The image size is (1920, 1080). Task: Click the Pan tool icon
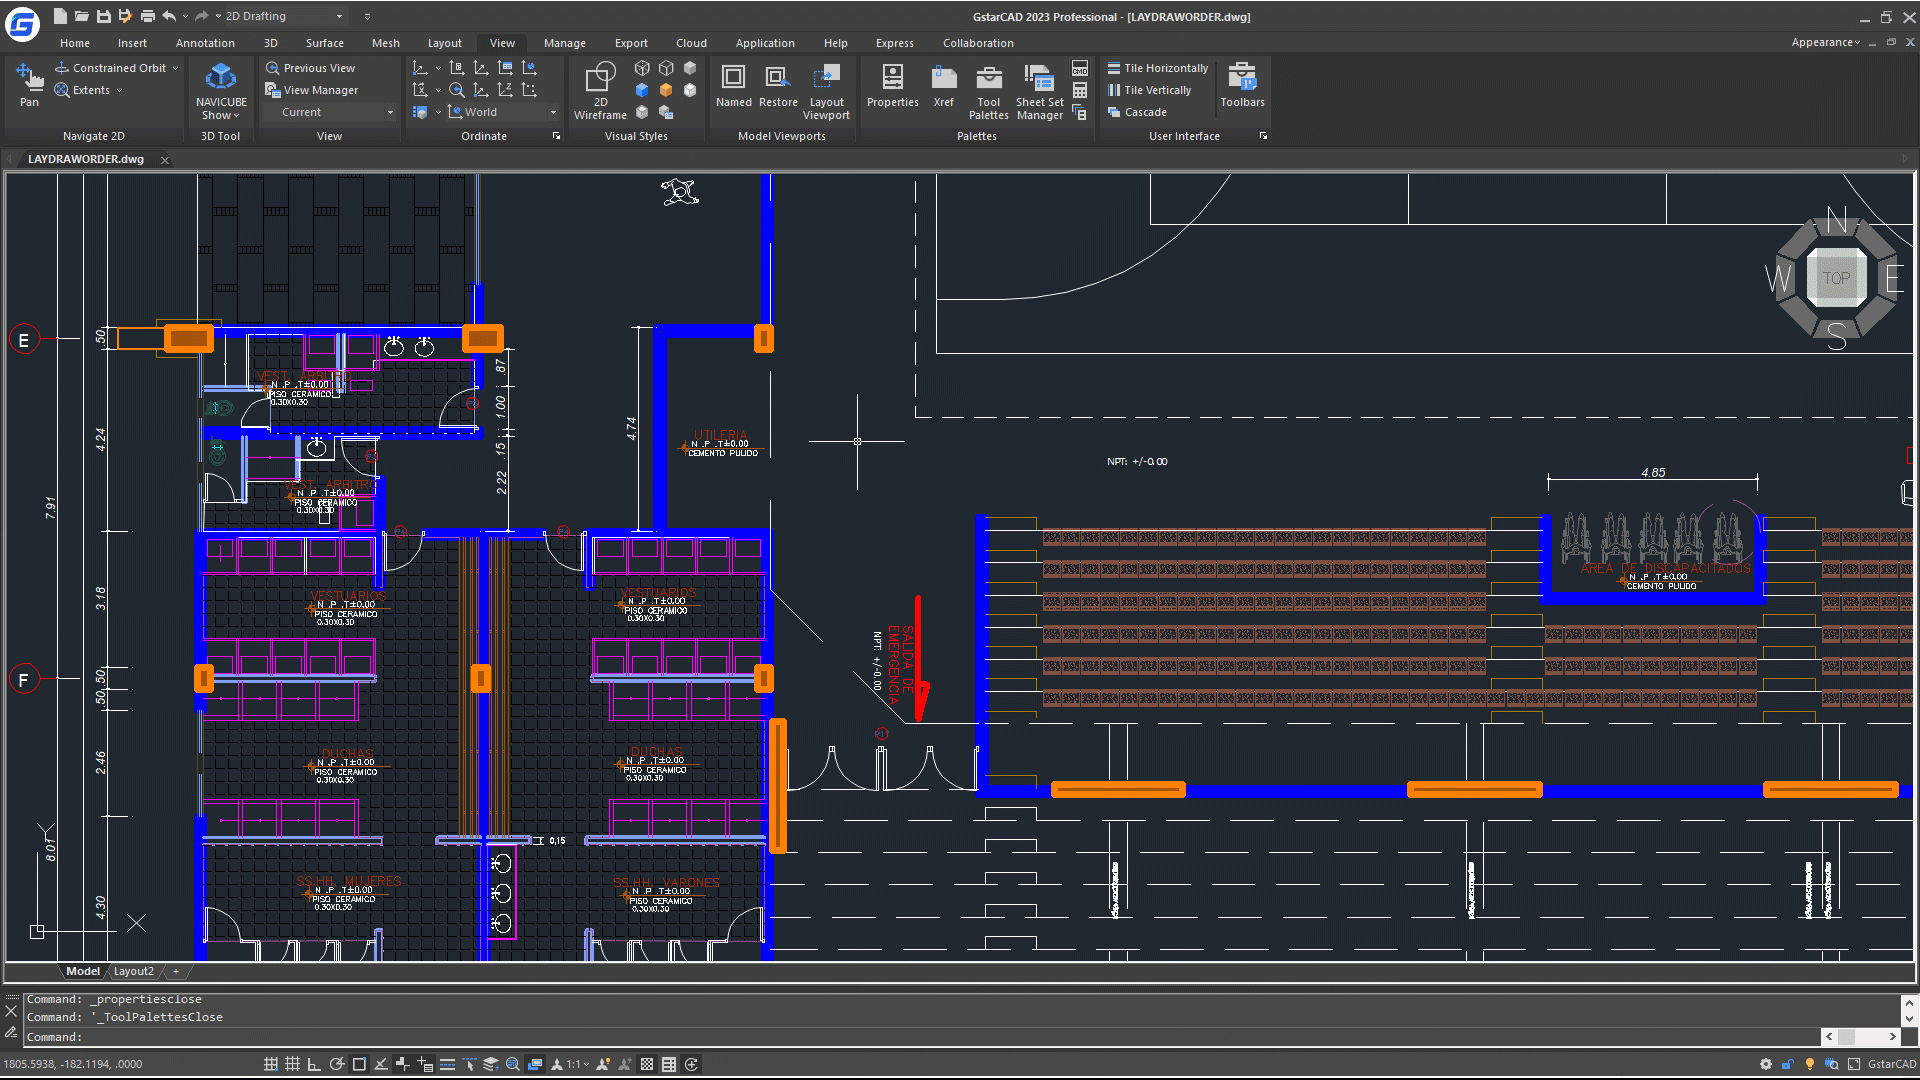pyautogui.click(x=29, y=78)
